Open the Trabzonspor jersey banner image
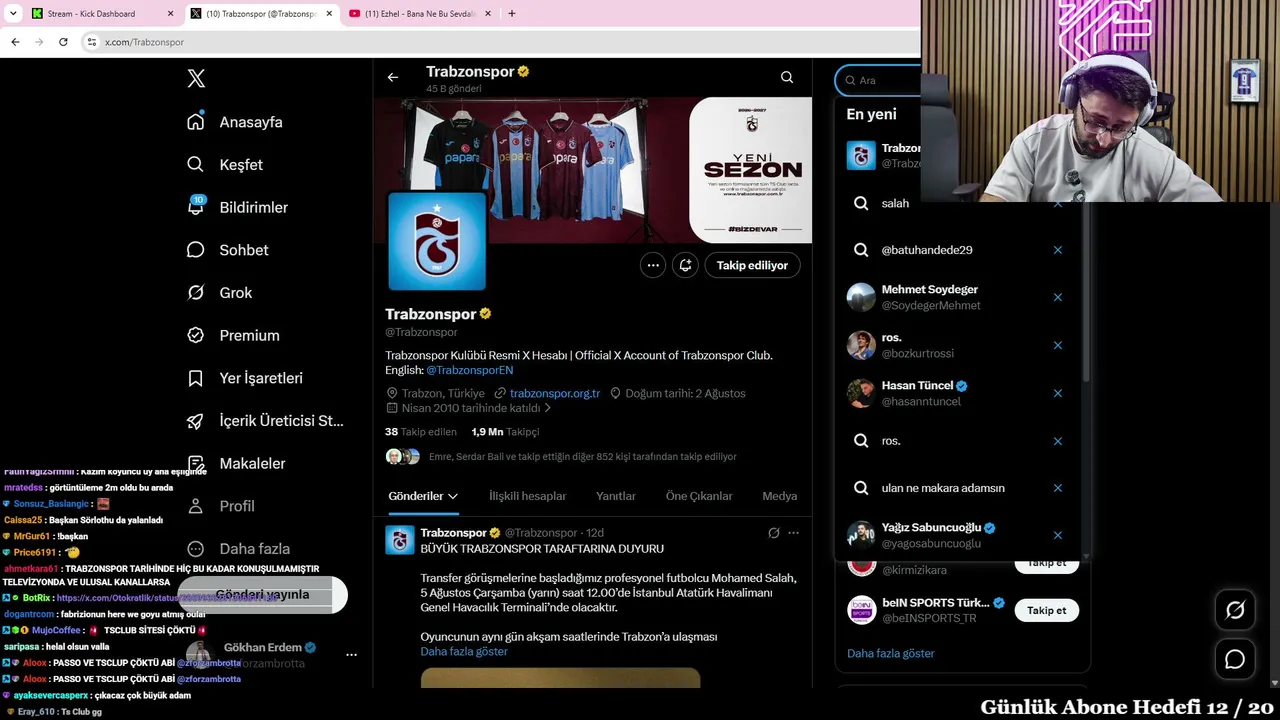The image size is (1280, 720). 593,170
